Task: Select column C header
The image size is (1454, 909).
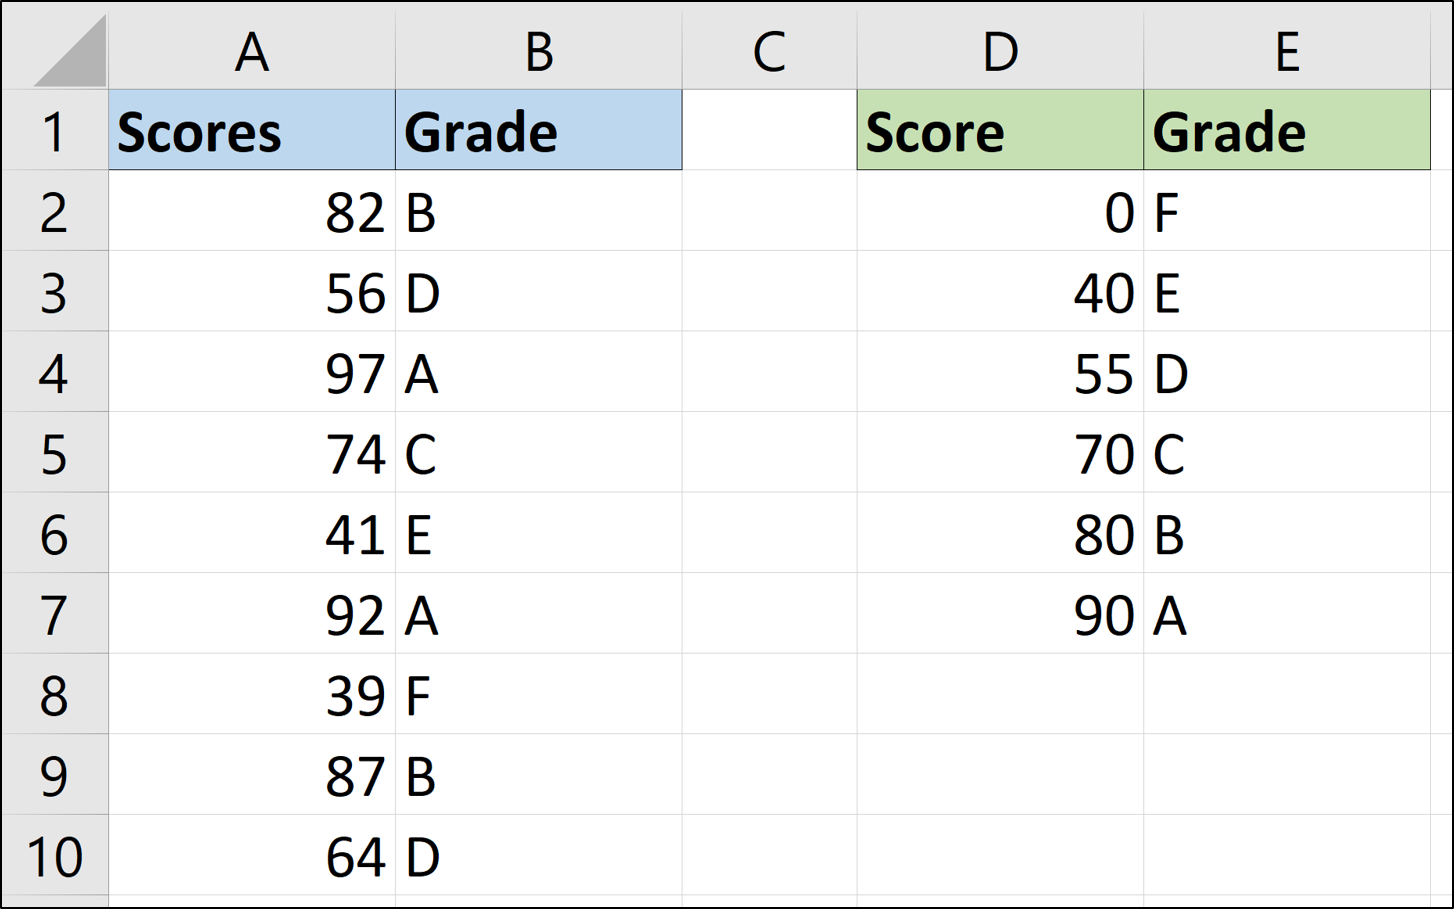Action: [x=769, y=52]
